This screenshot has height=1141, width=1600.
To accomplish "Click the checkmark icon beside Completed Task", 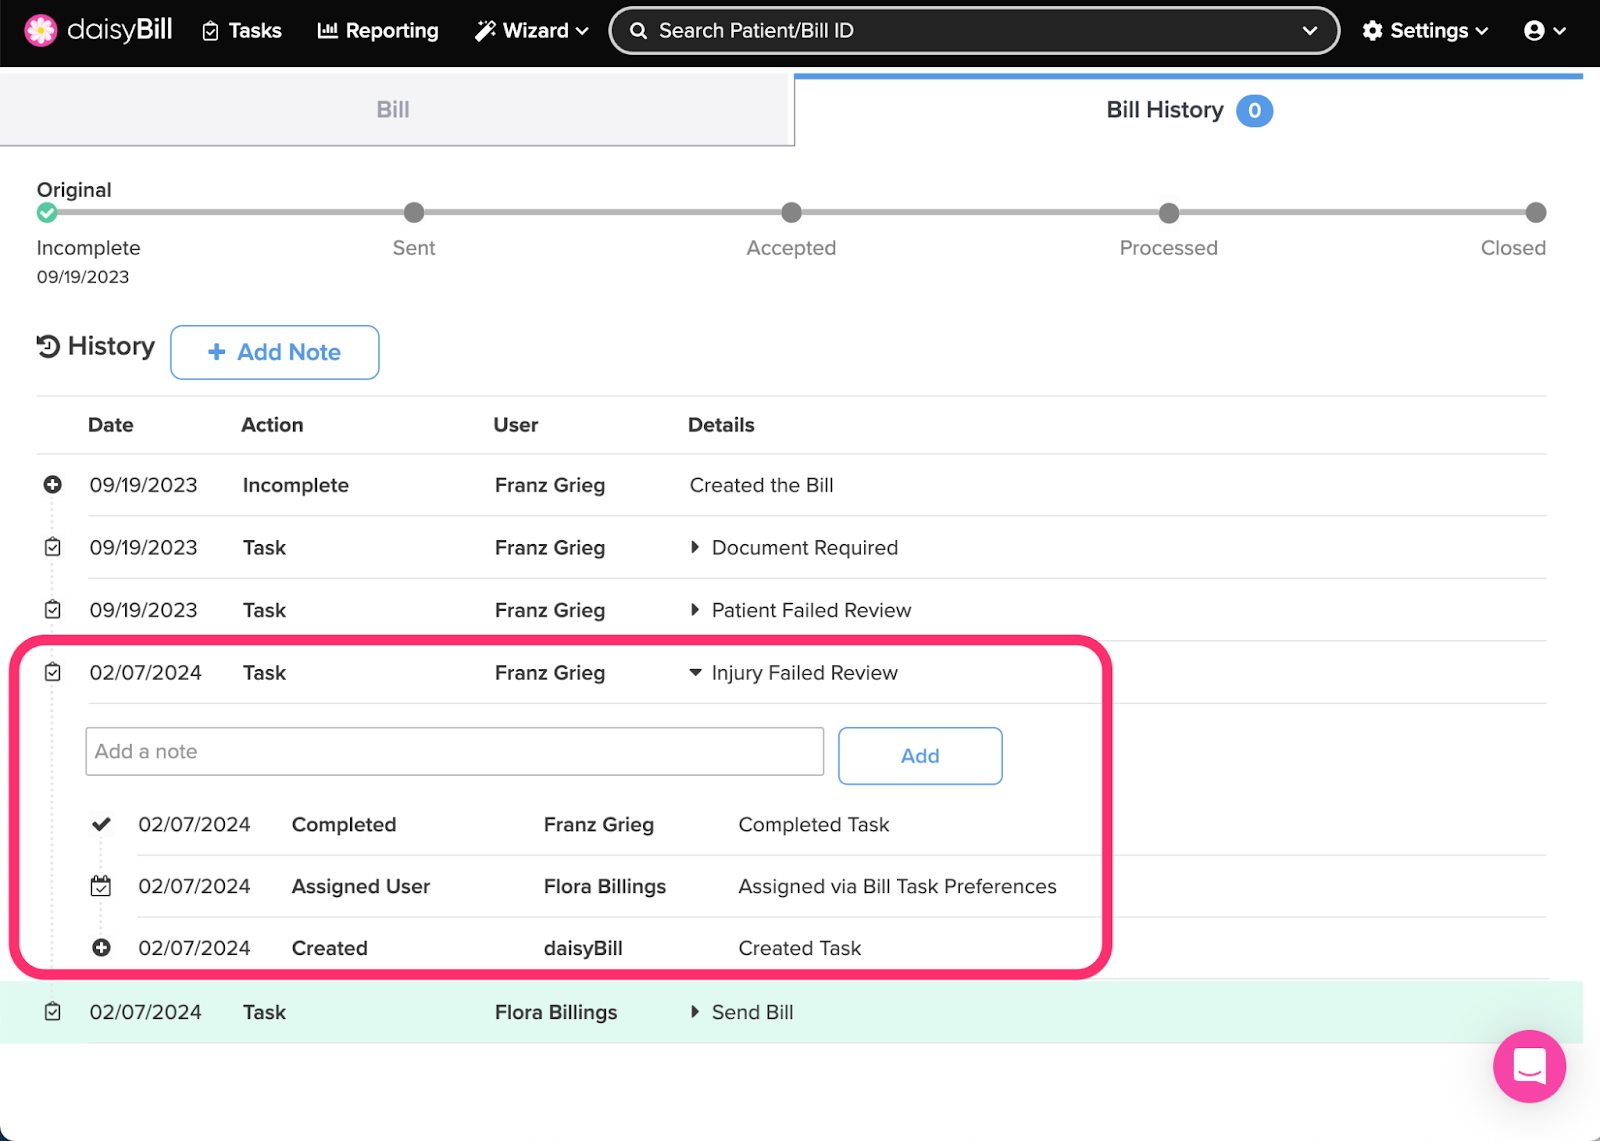I will 101,825.
